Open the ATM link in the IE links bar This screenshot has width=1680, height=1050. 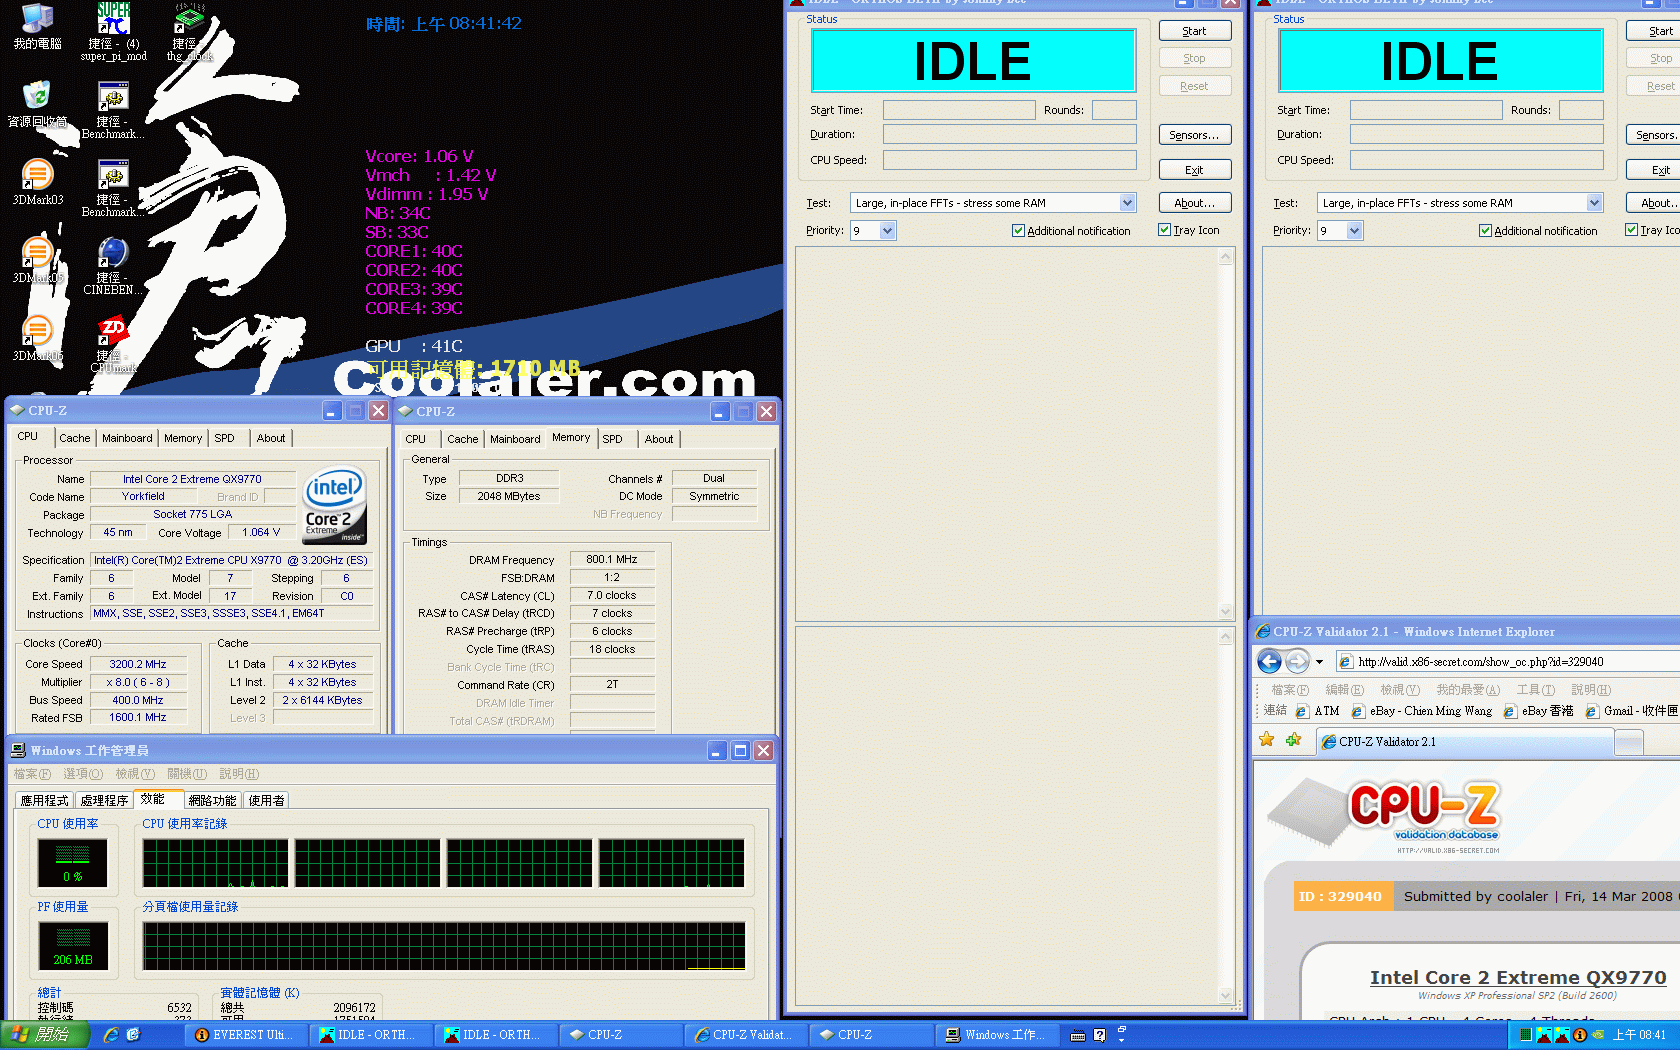tap(1317, 711)
